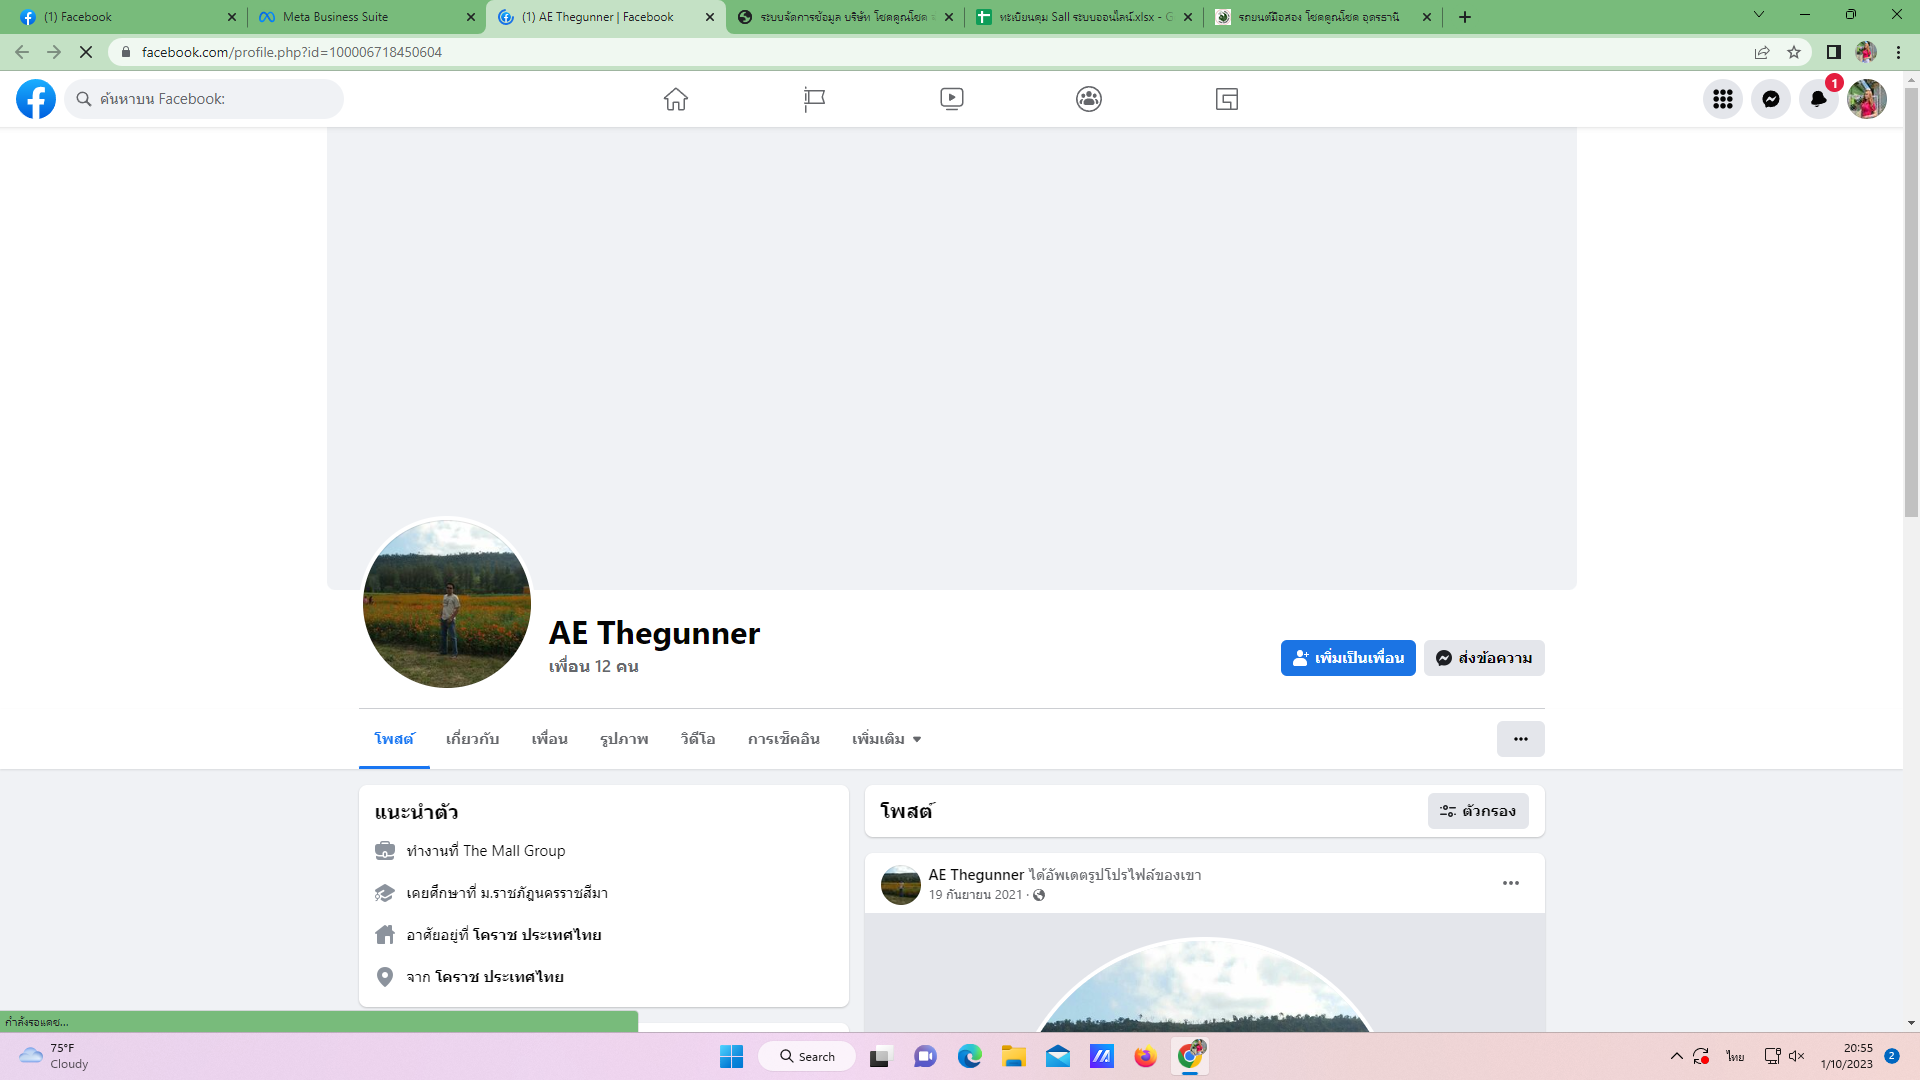This screenshot has height=1080, width=1920.
Task: Open Firefox from the Windows taskbar
Action: click(x=1145, y=1057)
